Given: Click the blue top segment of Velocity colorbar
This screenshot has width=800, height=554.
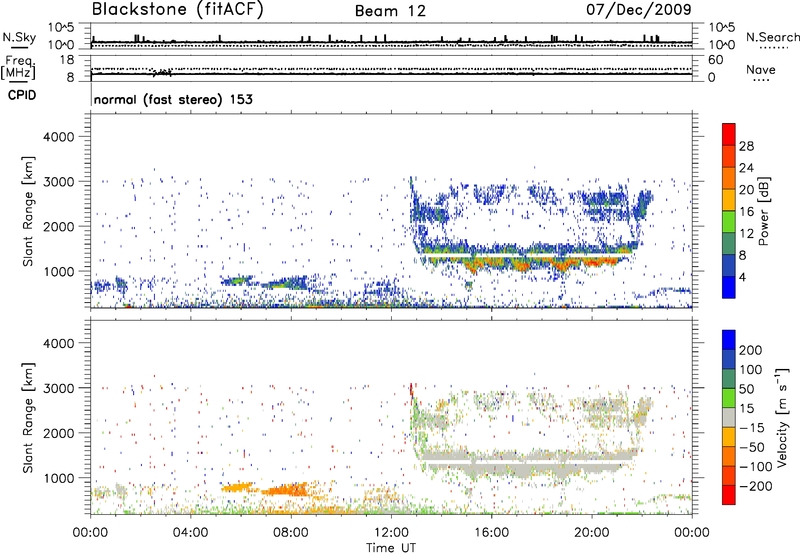Looking at the screenshot, I should [729, 340].
